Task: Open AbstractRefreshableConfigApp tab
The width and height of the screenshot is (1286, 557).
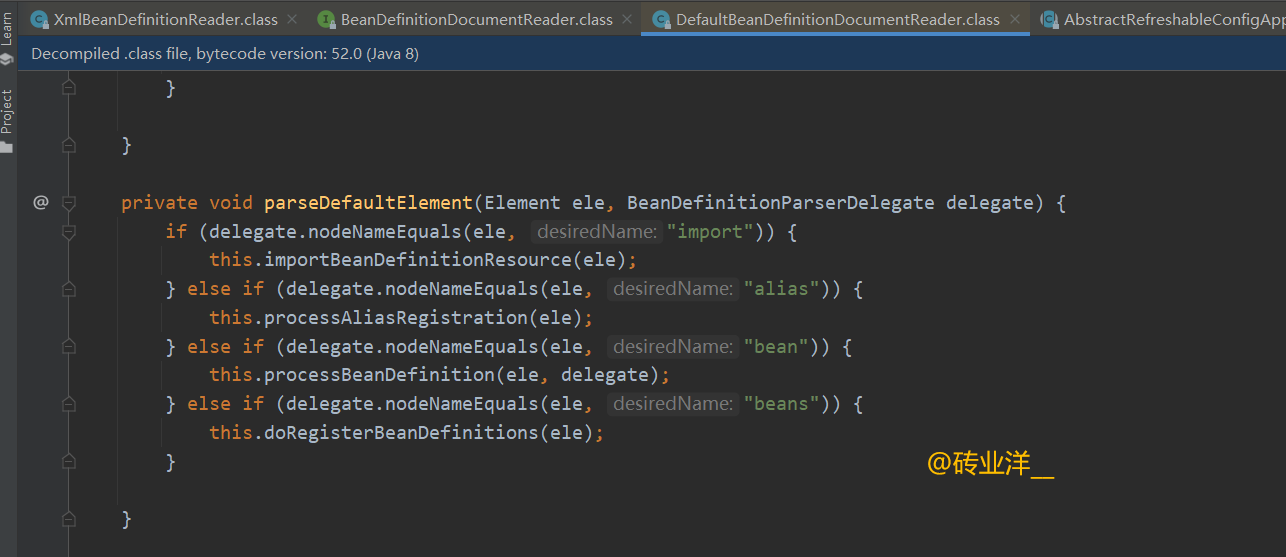Action: pos(1174,19)
